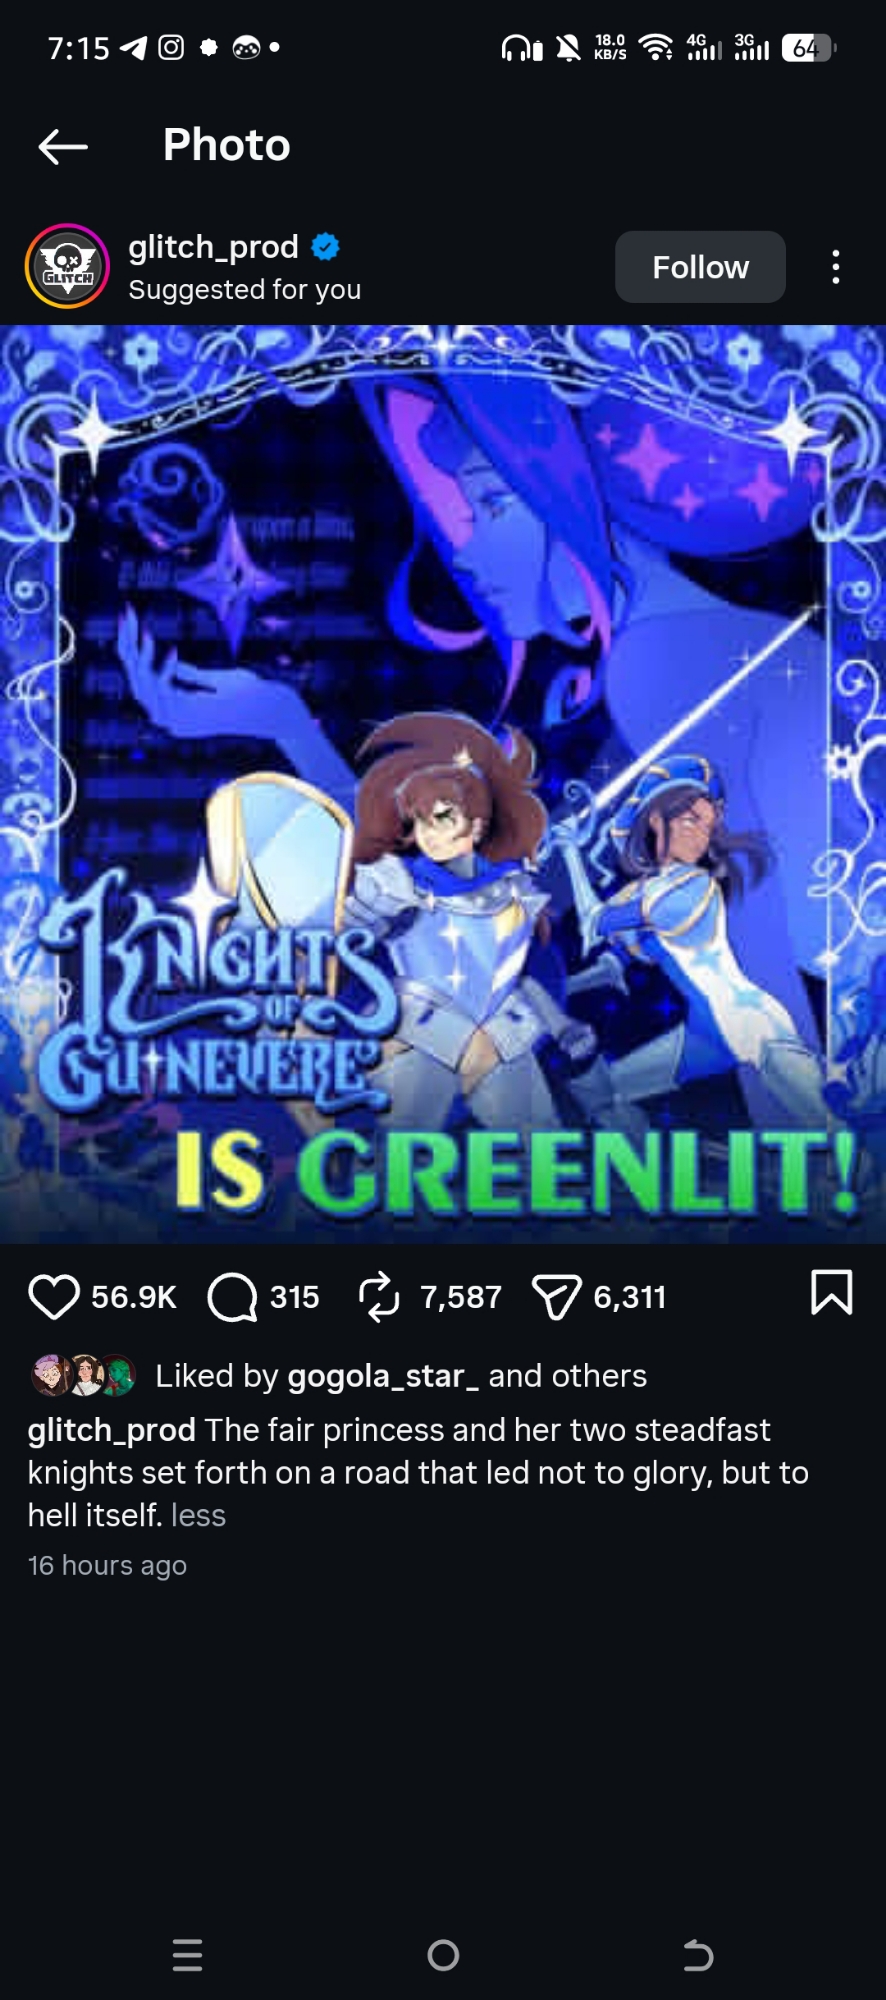The image size is (886, 2000).
Task: Repost using the repost arrows icon
Action: pyautogui.click(x=379, y=1297)
